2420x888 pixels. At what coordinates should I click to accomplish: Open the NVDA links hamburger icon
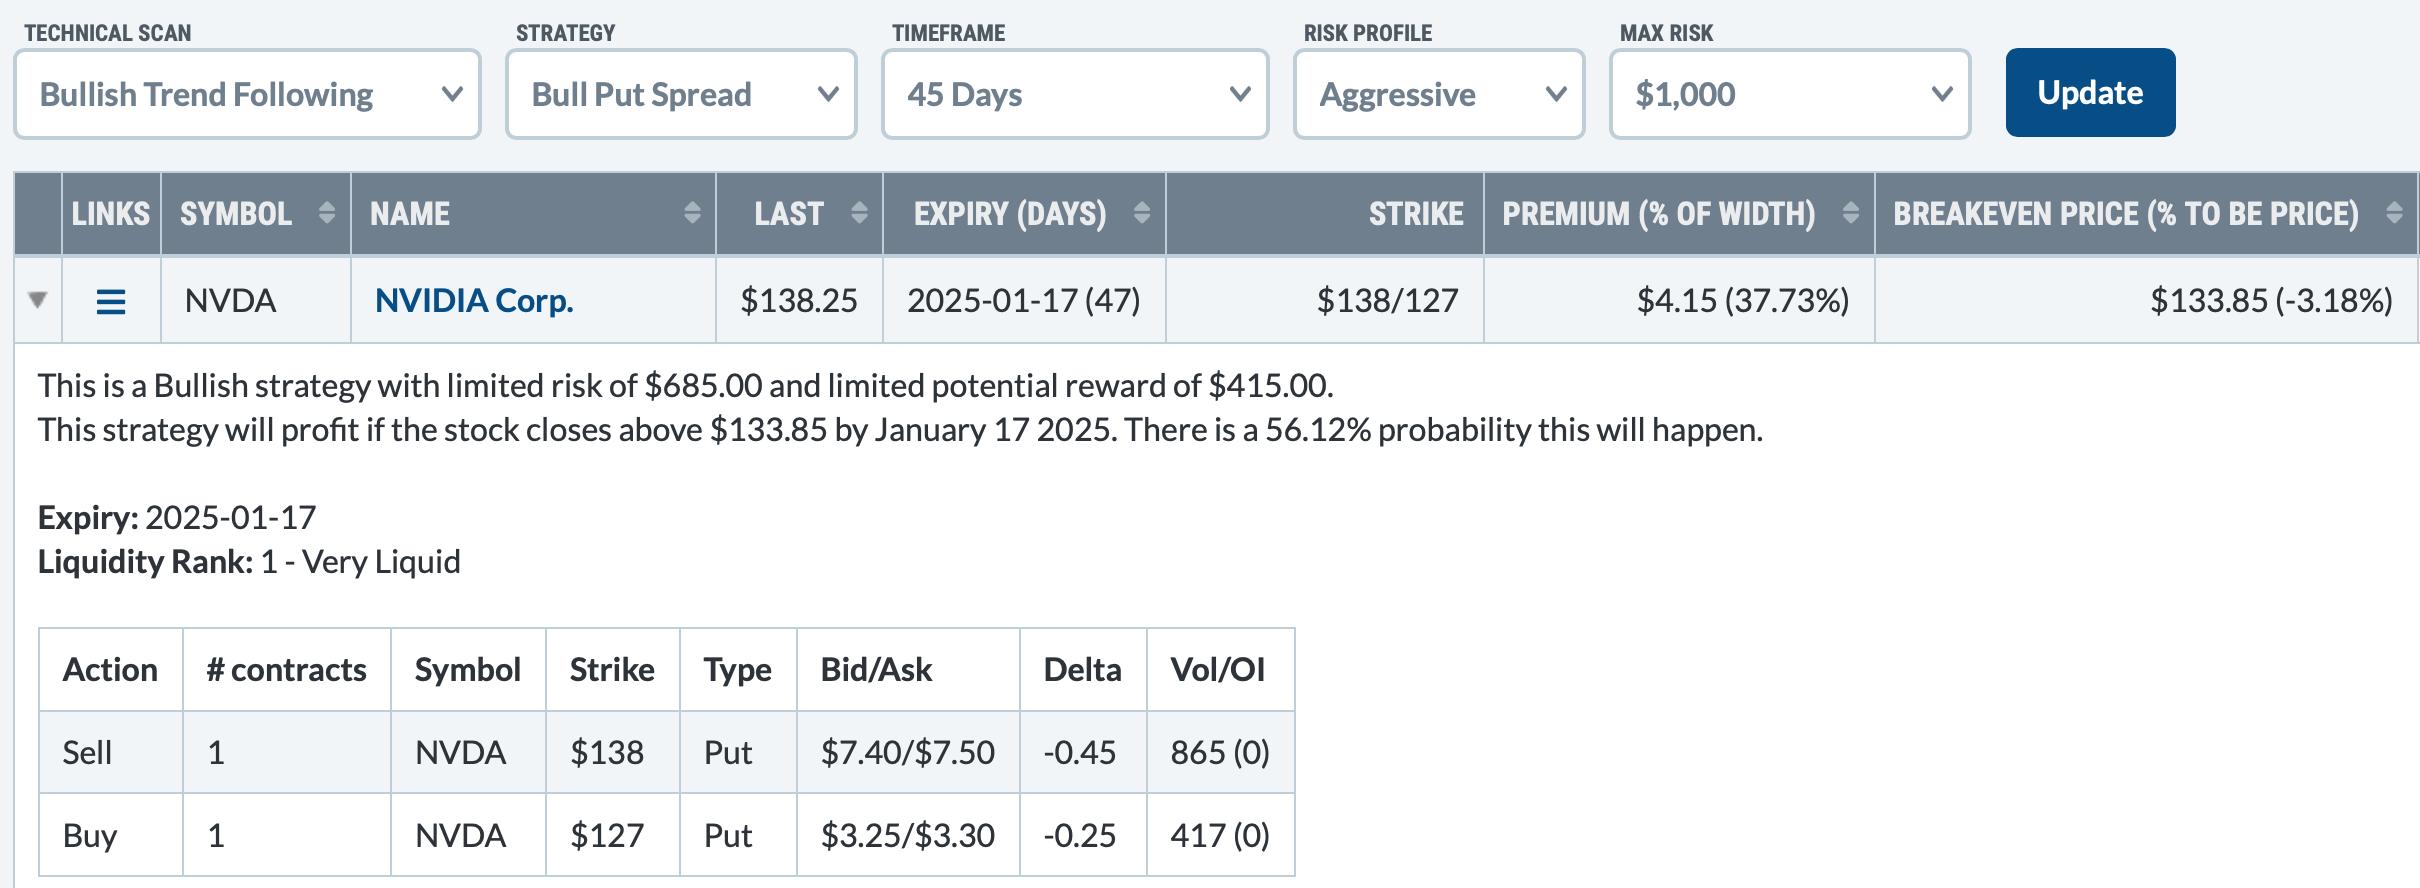(111, 301)
